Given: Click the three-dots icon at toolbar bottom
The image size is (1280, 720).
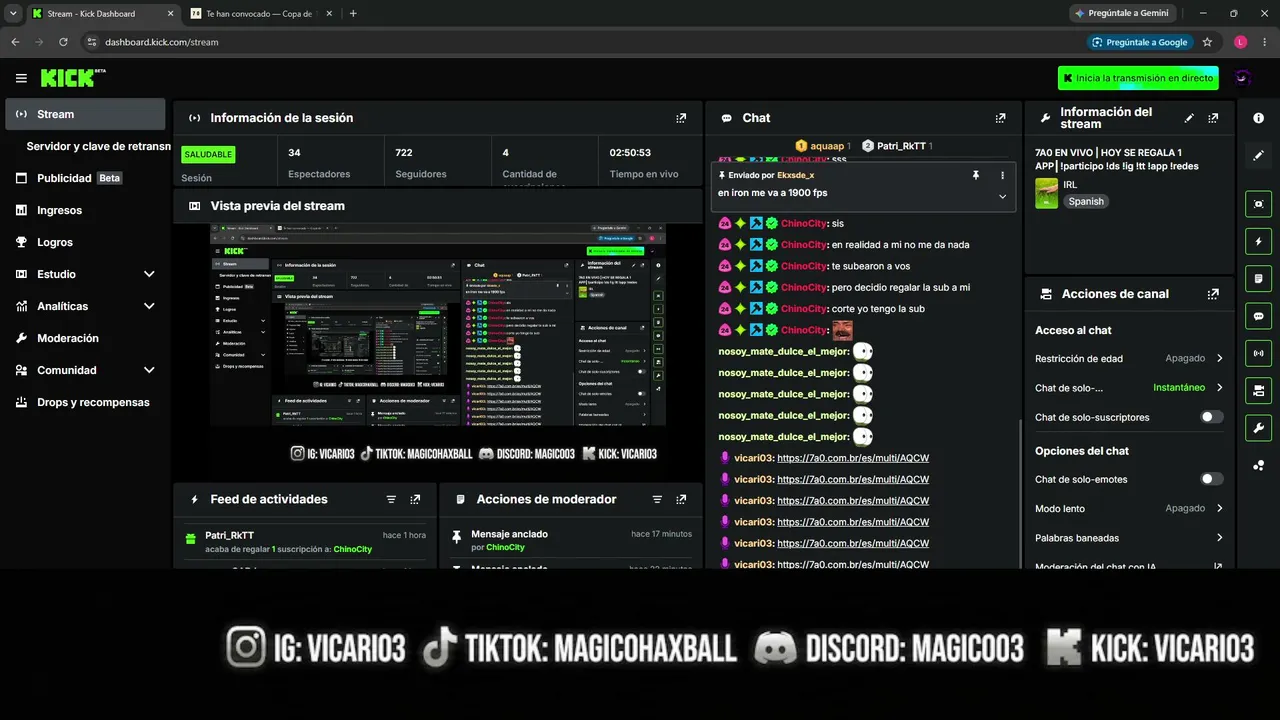Looking at the screenshot, I should click(1258, 465).
